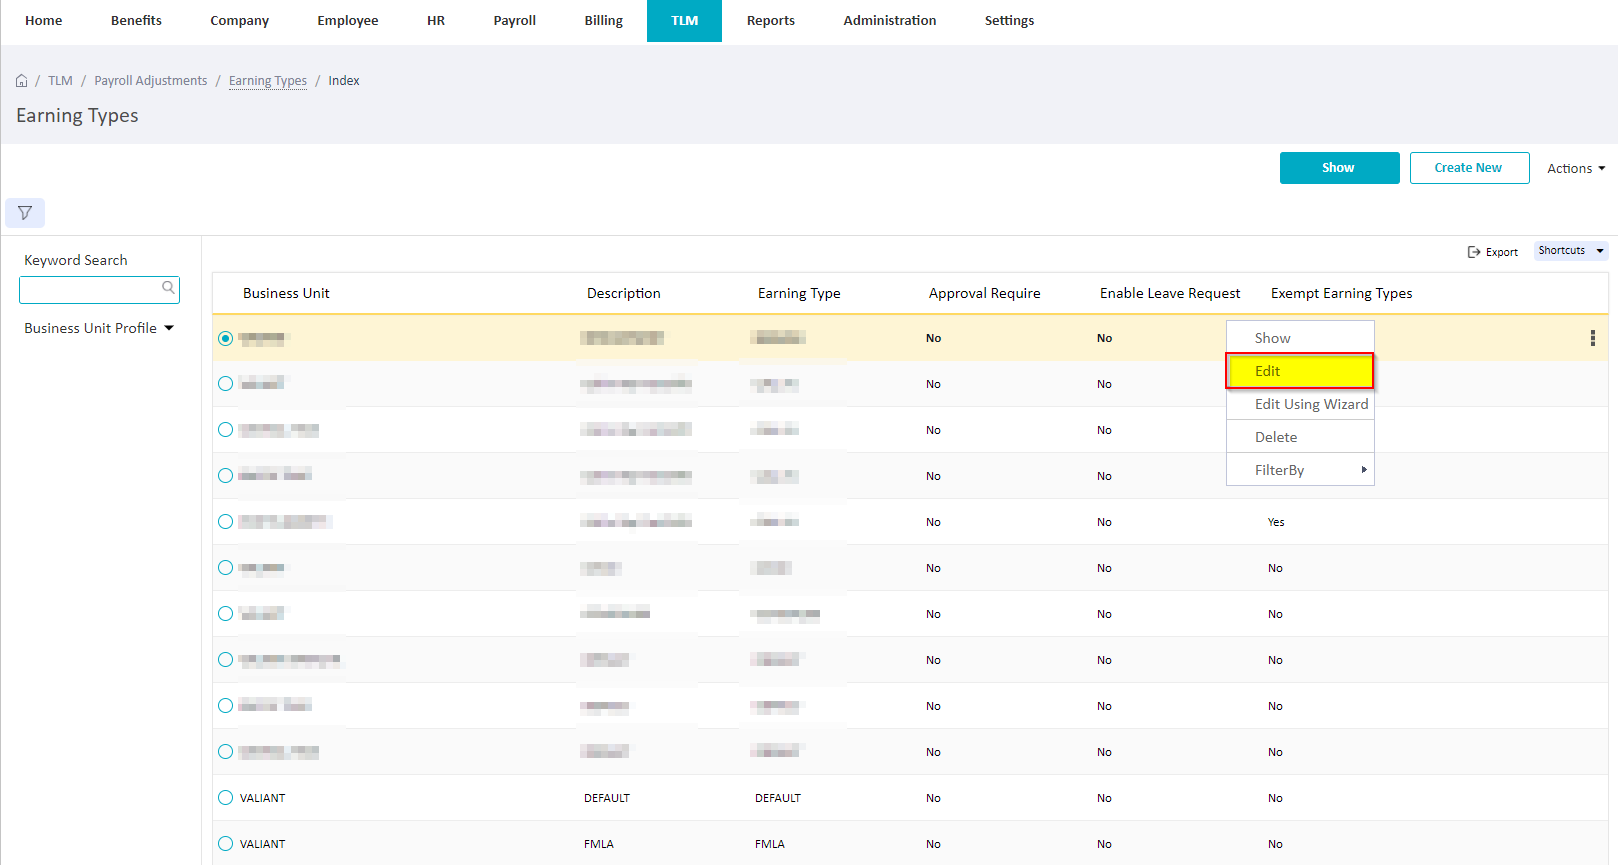Viewport: 1618px width, 865px height.
Task: Click Earning Types breadcrumb link
Action: tap(268, 81)
